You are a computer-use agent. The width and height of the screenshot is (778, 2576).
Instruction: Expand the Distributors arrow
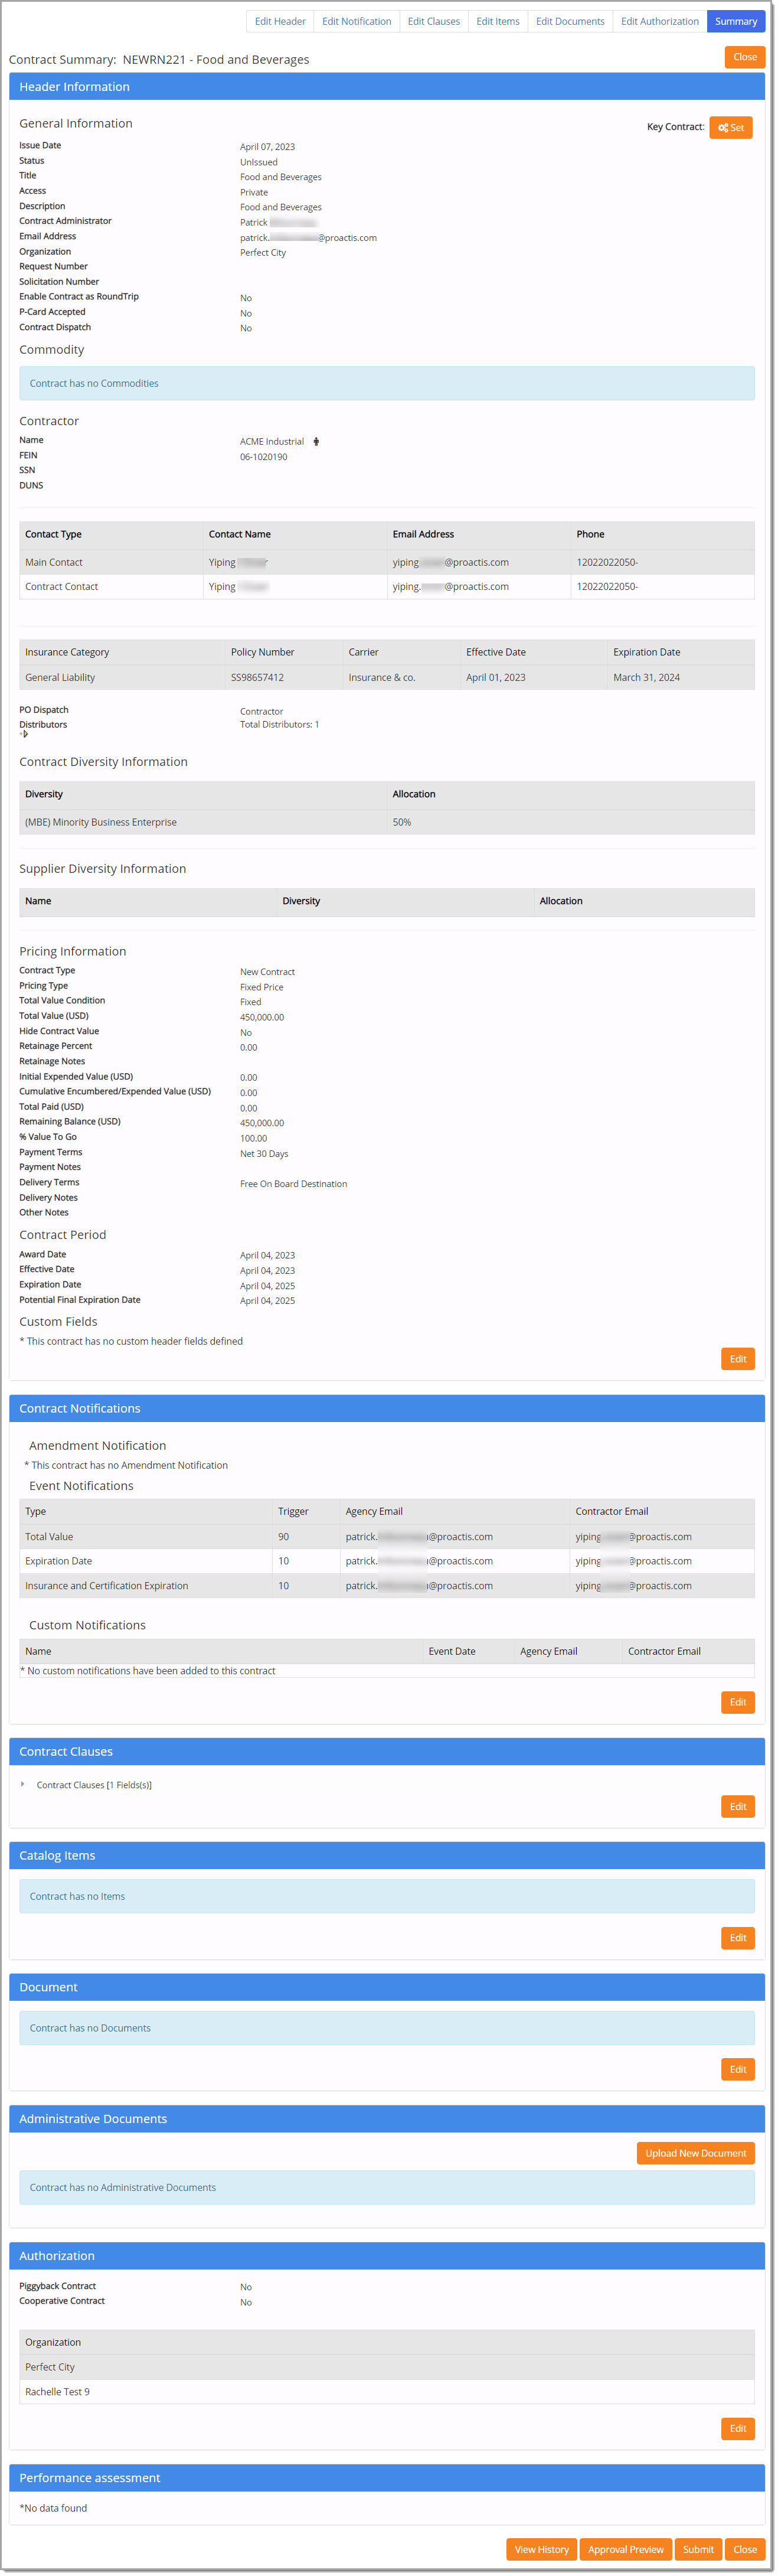point(24,734)
